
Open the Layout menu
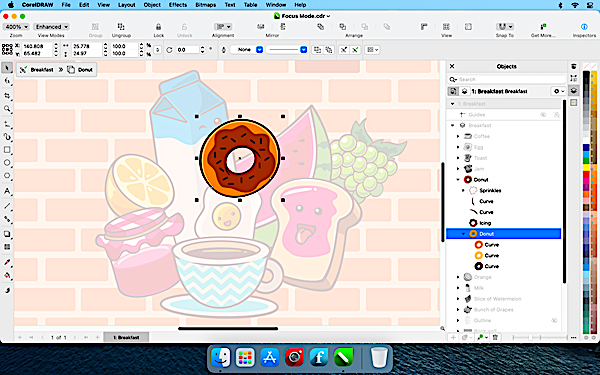tap(127, 5)
